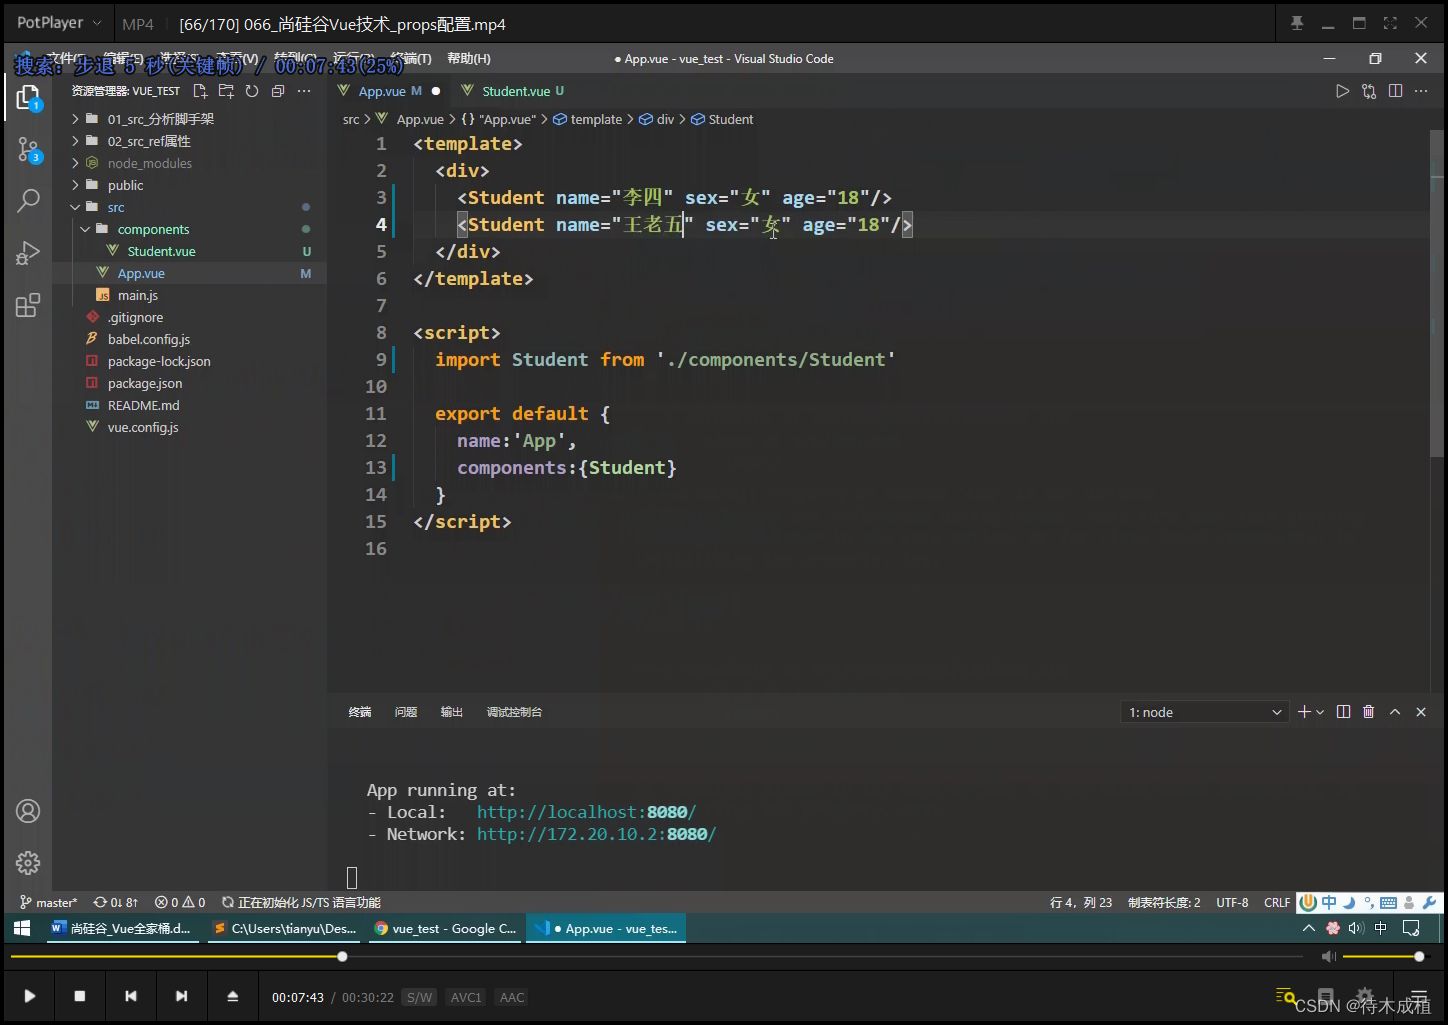
Task: Switch to the Student.vue editor tab
Action: [514, 91]
